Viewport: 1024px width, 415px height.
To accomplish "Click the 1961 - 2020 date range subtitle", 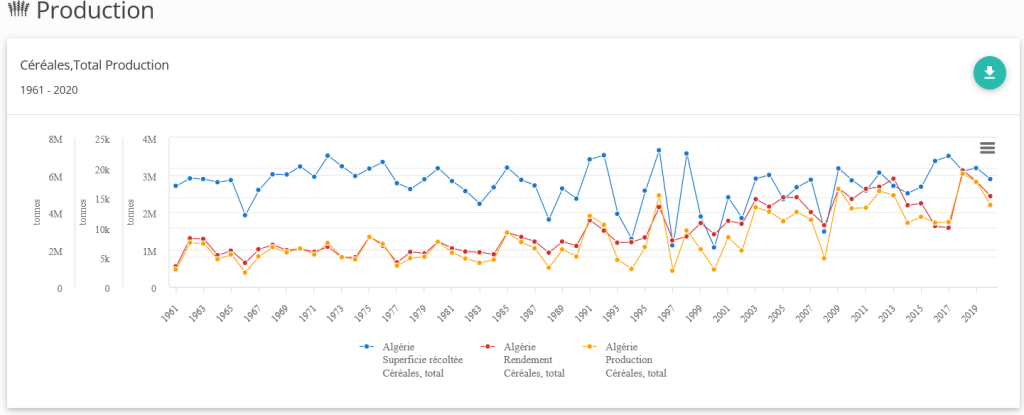I will 49,90.
